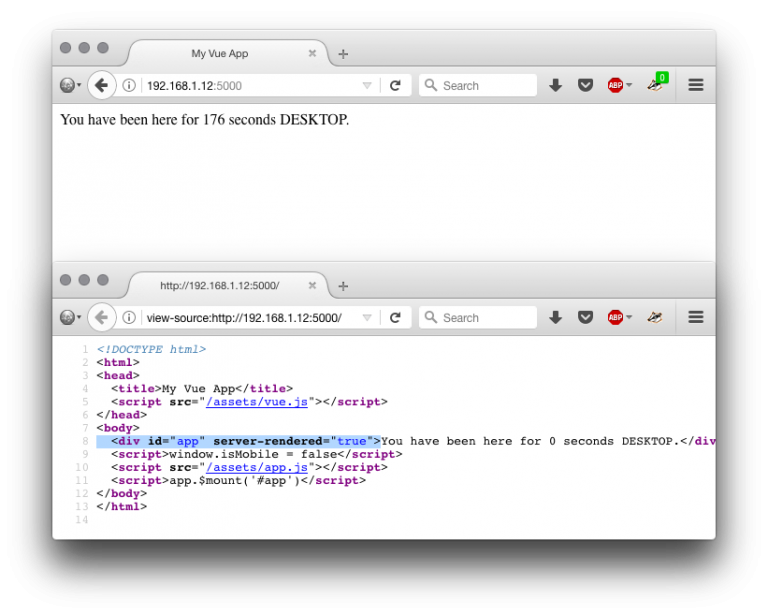Open the /assets/vue.js link

[x=257, y=402]
